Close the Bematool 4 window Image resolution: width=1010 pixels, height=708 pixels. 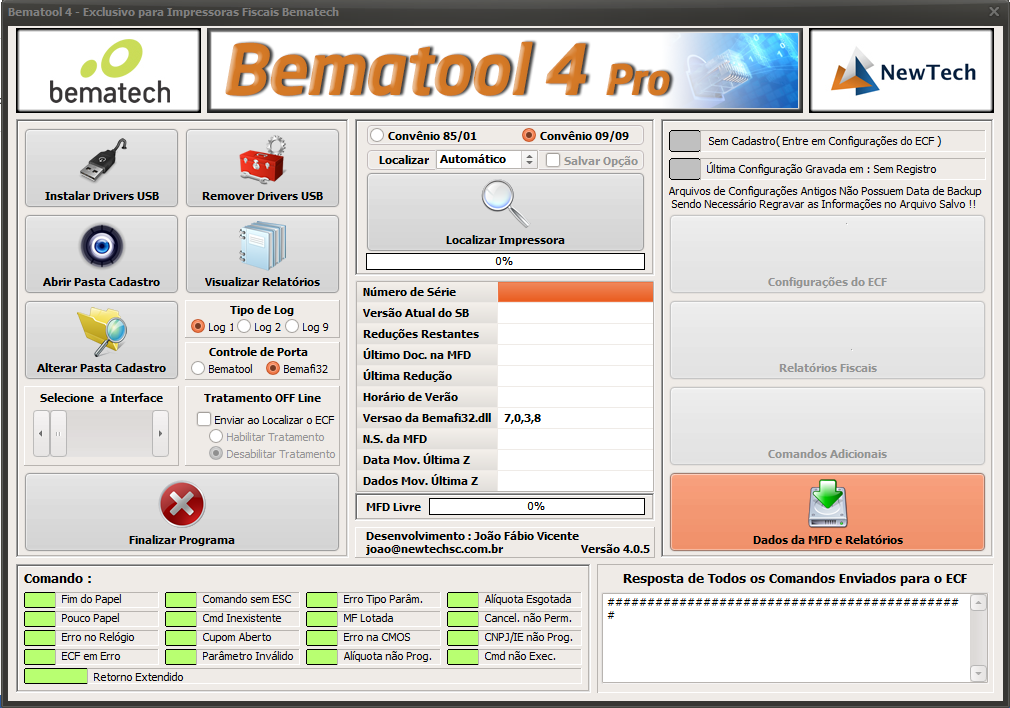click(994, 12)
